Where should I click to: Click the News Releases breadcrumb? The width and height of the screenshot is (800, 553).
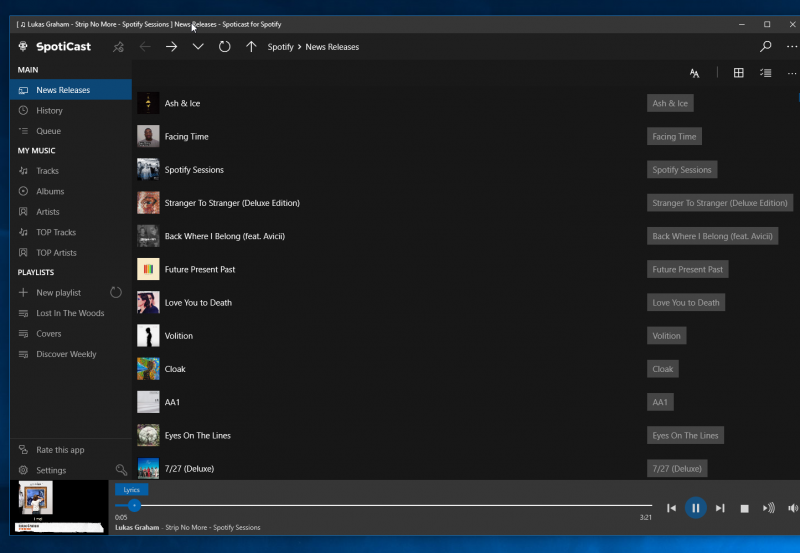[x=332, y=47]
